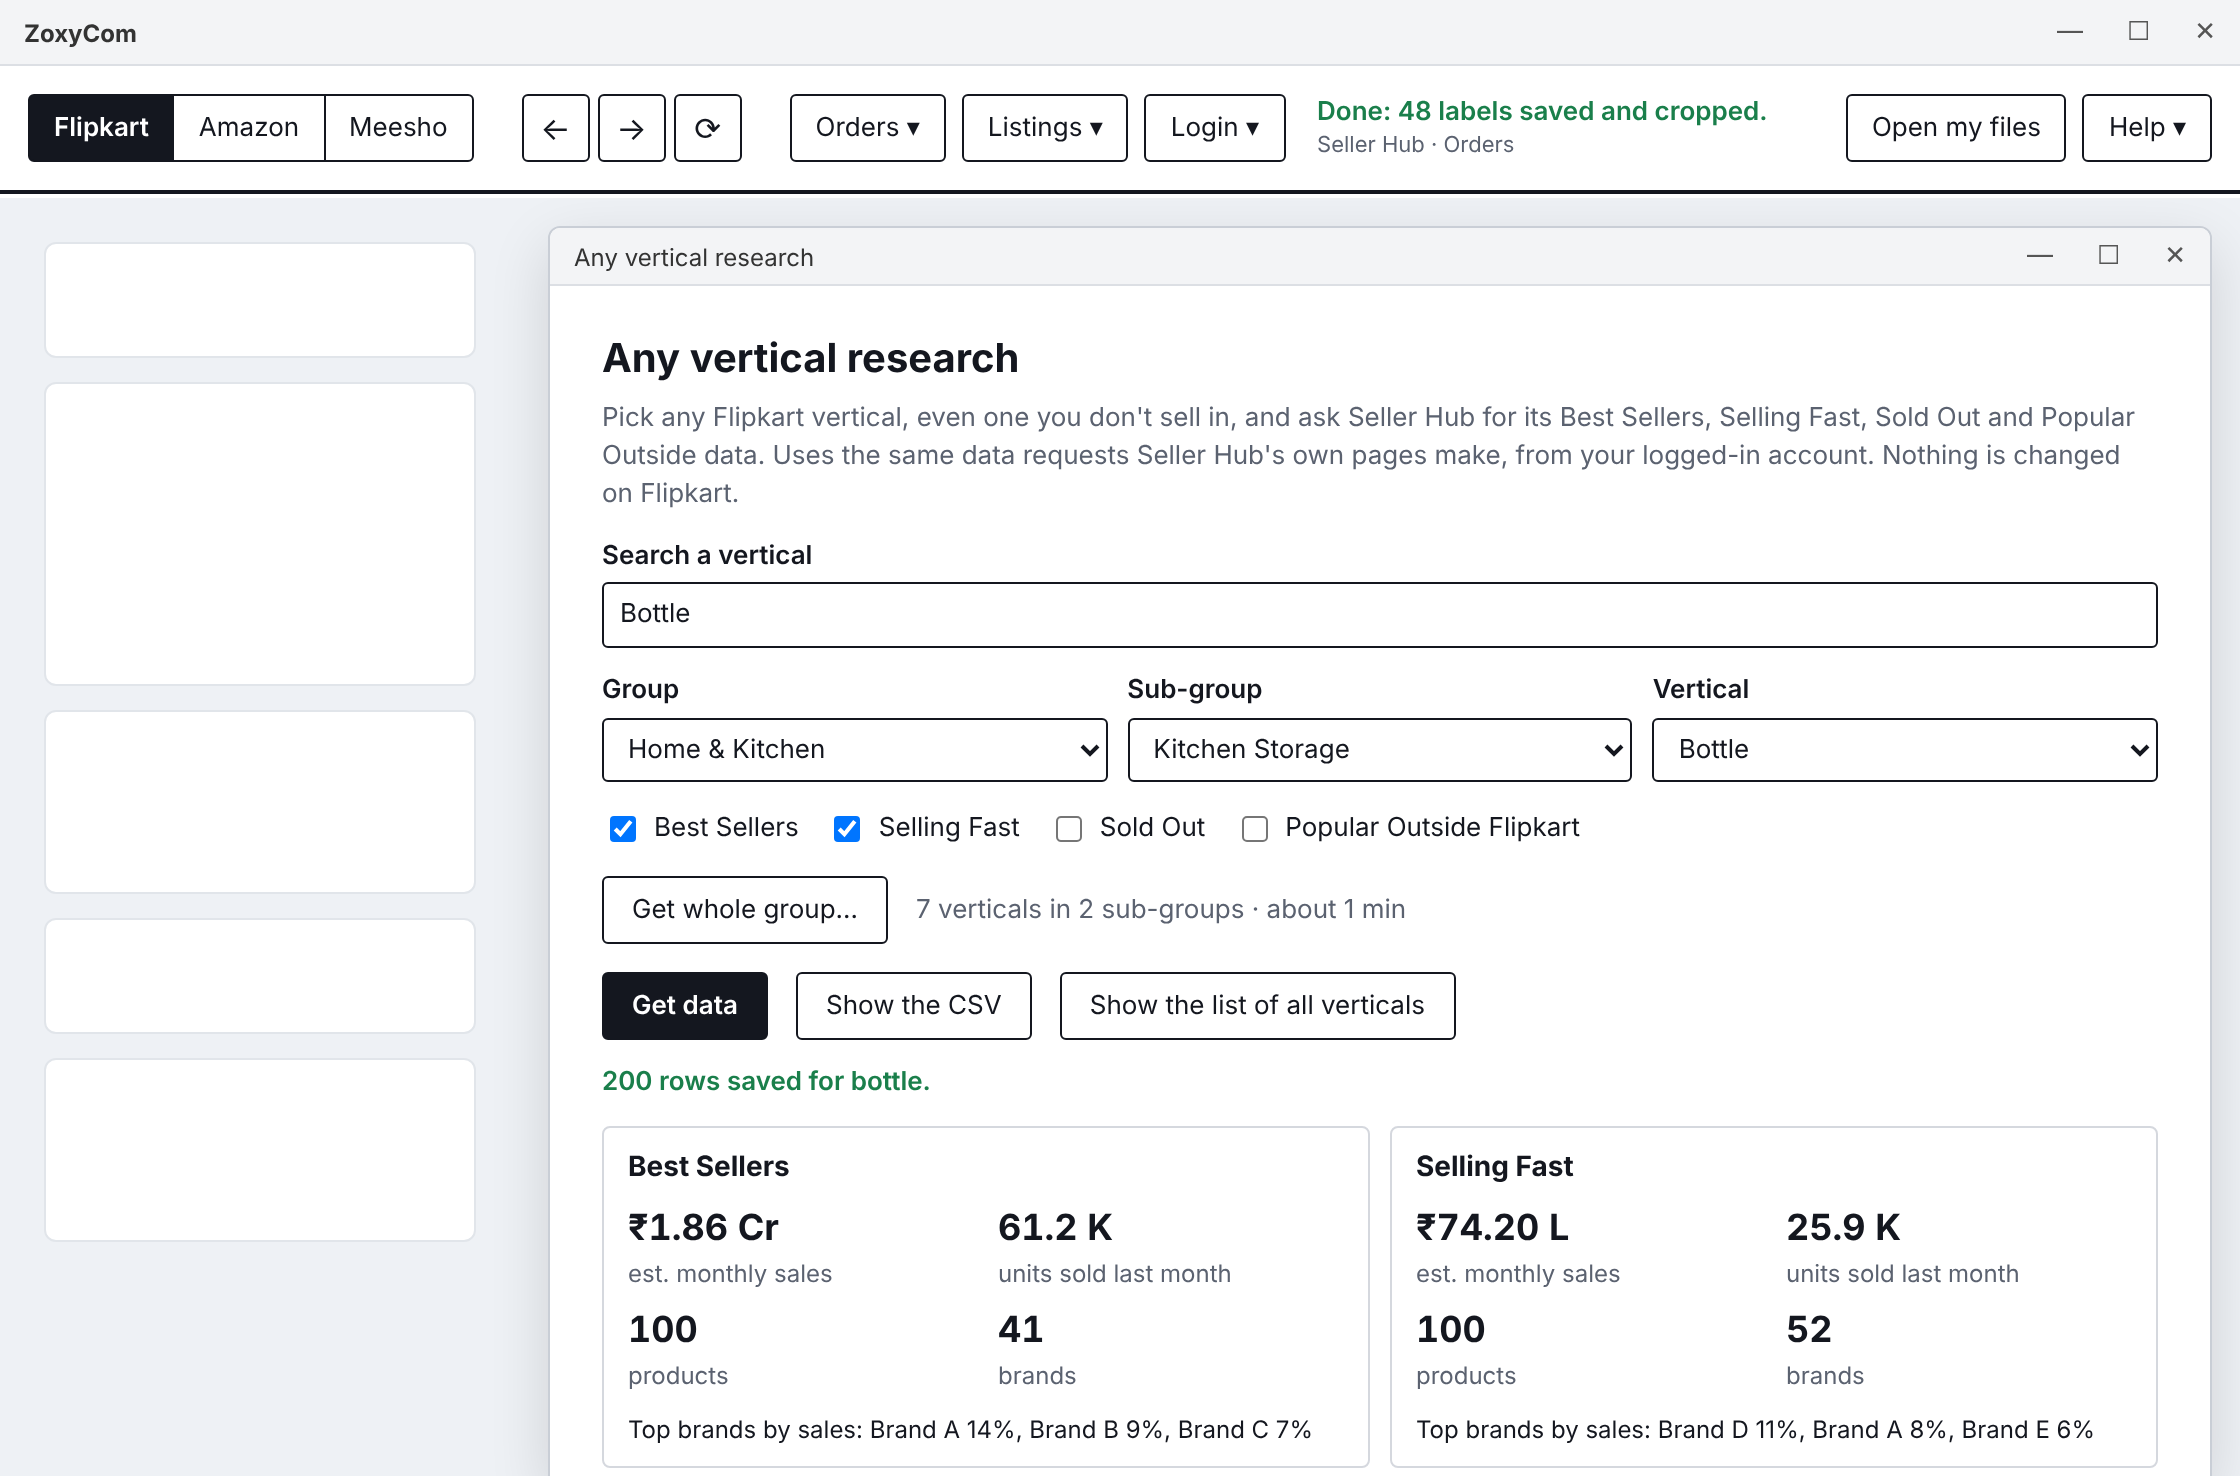2240x1476 pixels.
Task: Open the Listings dropdown menu
Action: click(x=1044, y=128)
